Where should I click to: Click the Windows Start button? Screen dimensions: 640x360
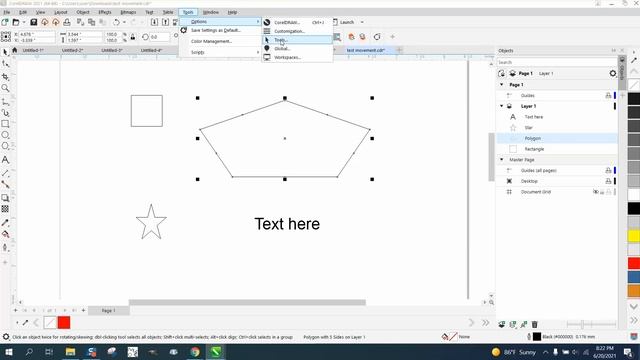tap(8, 352)
